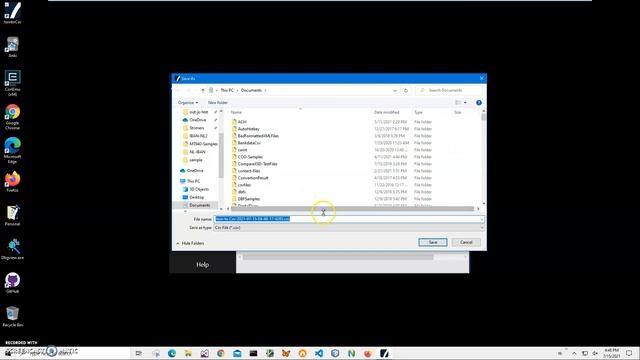Expand the File name history dropdown
640x360 pixels.
point(482,219)
